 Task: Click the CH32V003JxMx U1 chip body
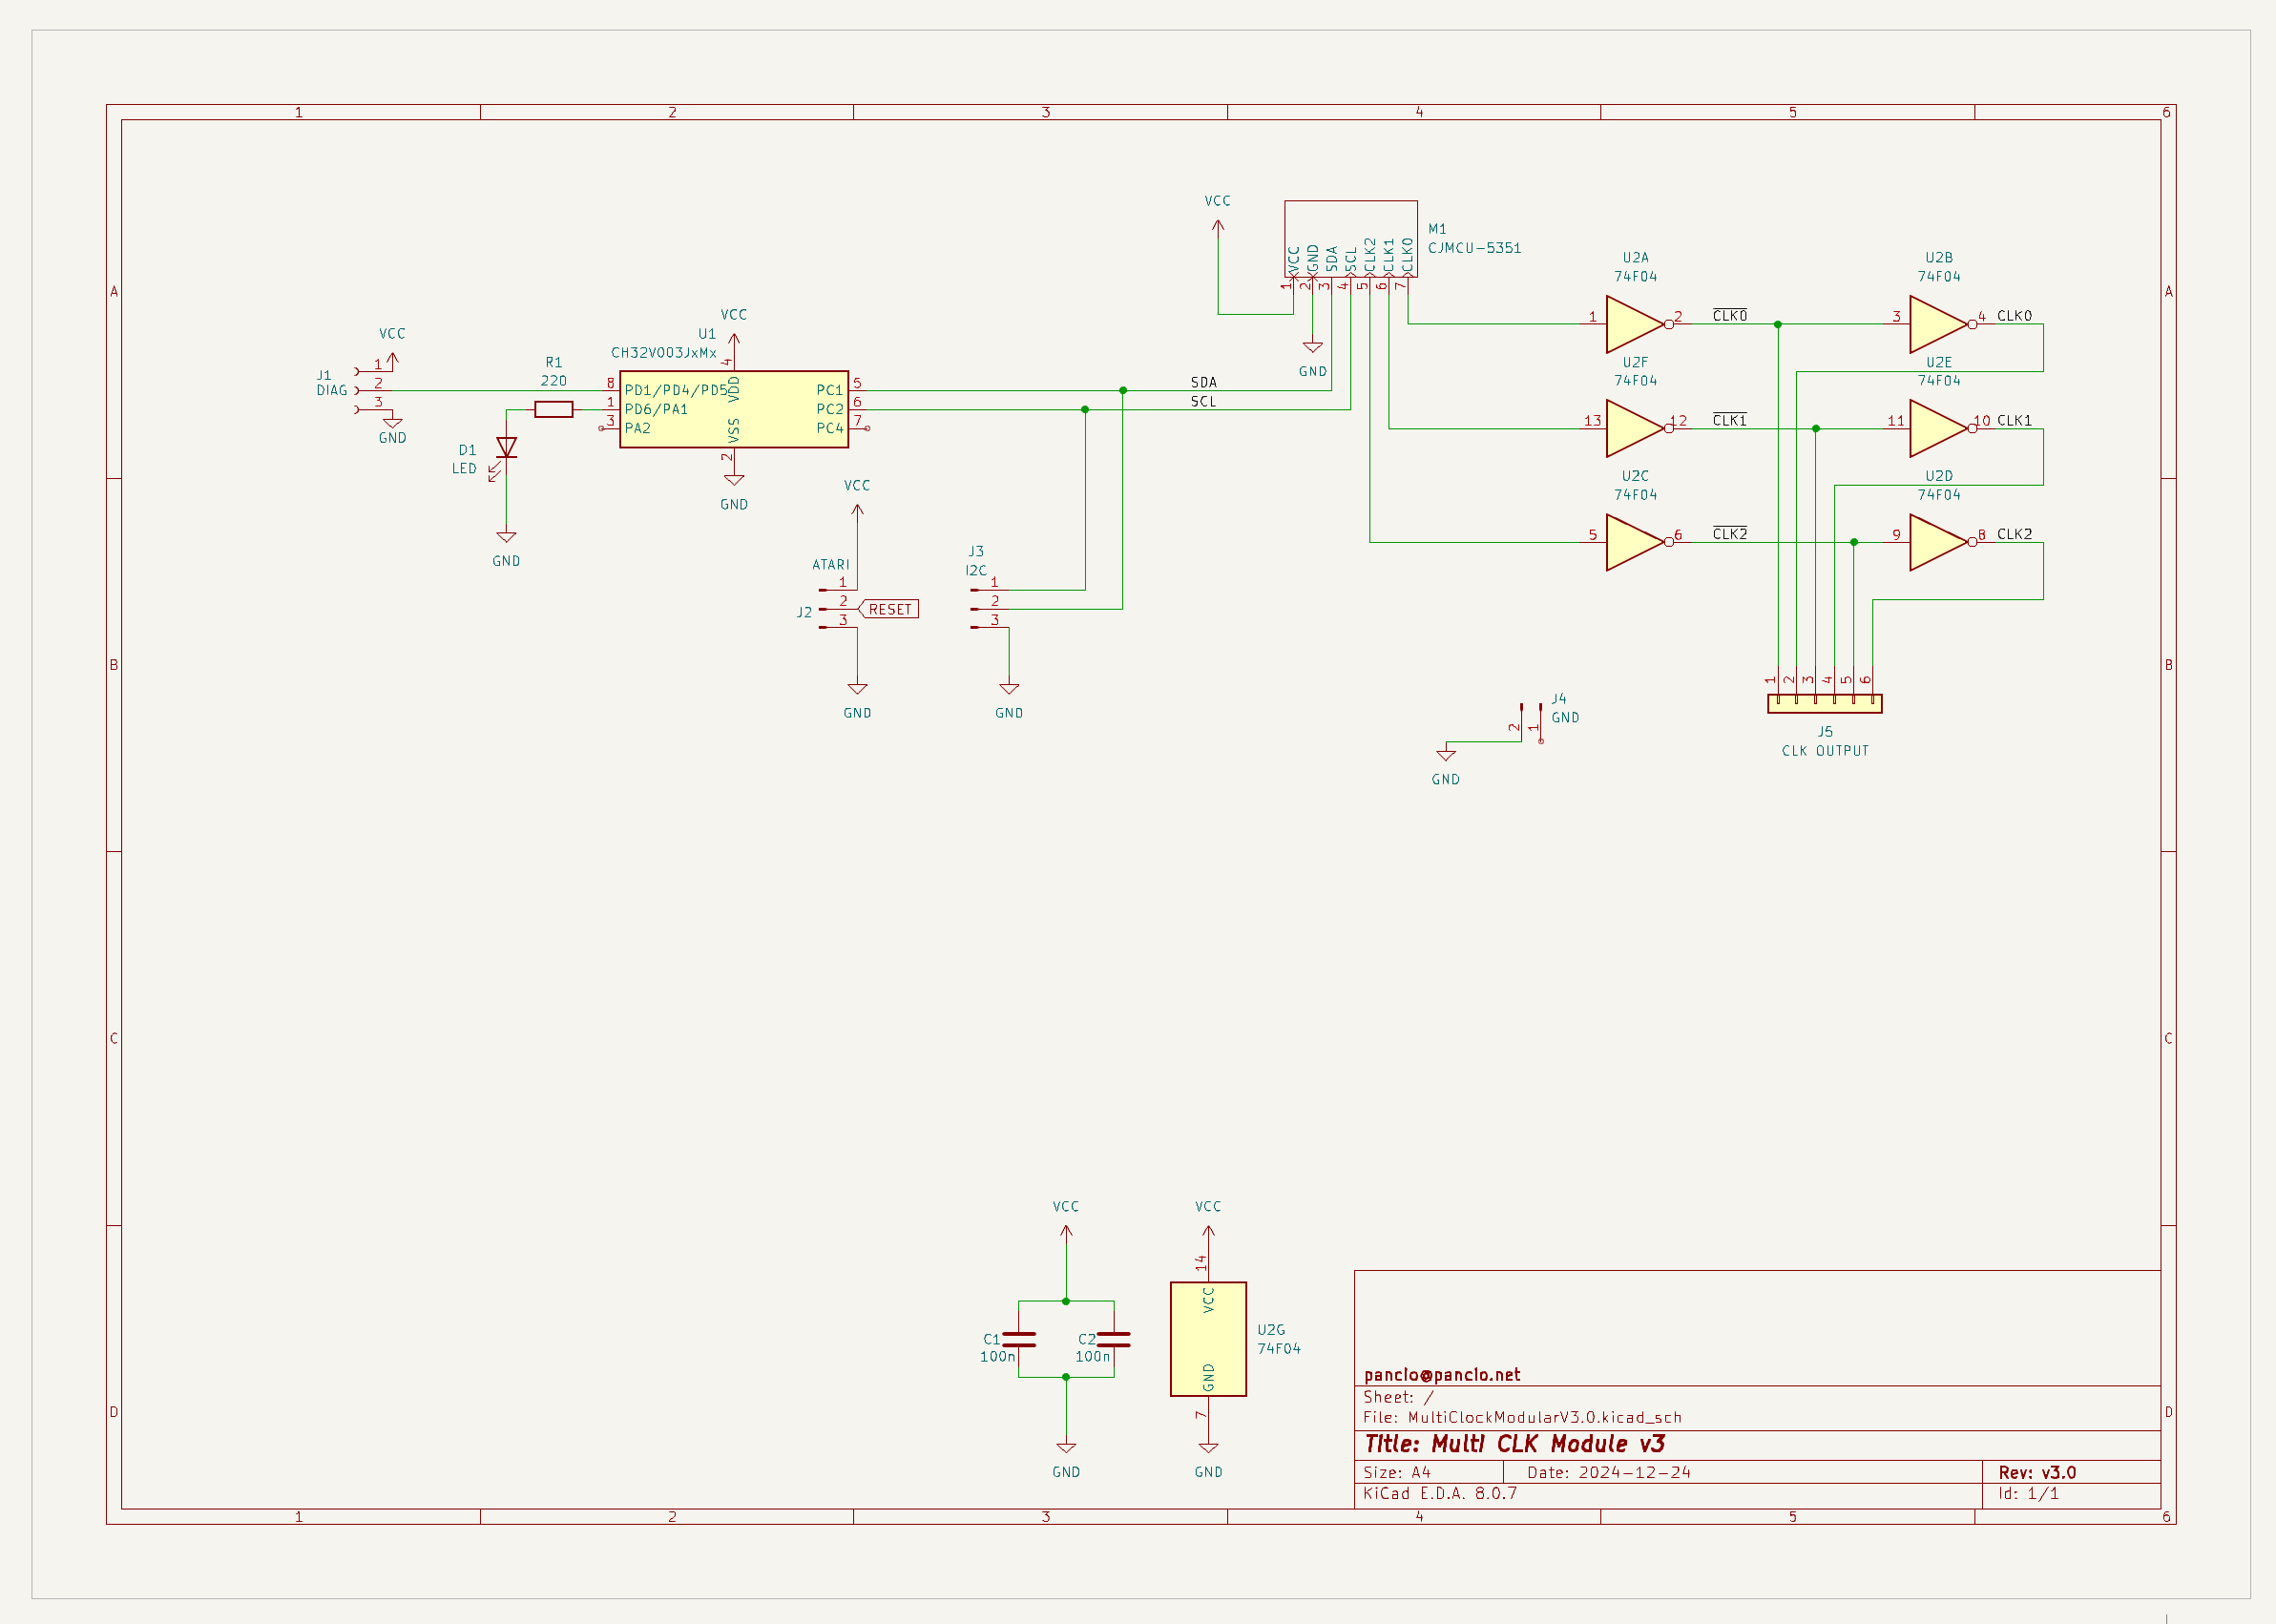coord(733,409)
